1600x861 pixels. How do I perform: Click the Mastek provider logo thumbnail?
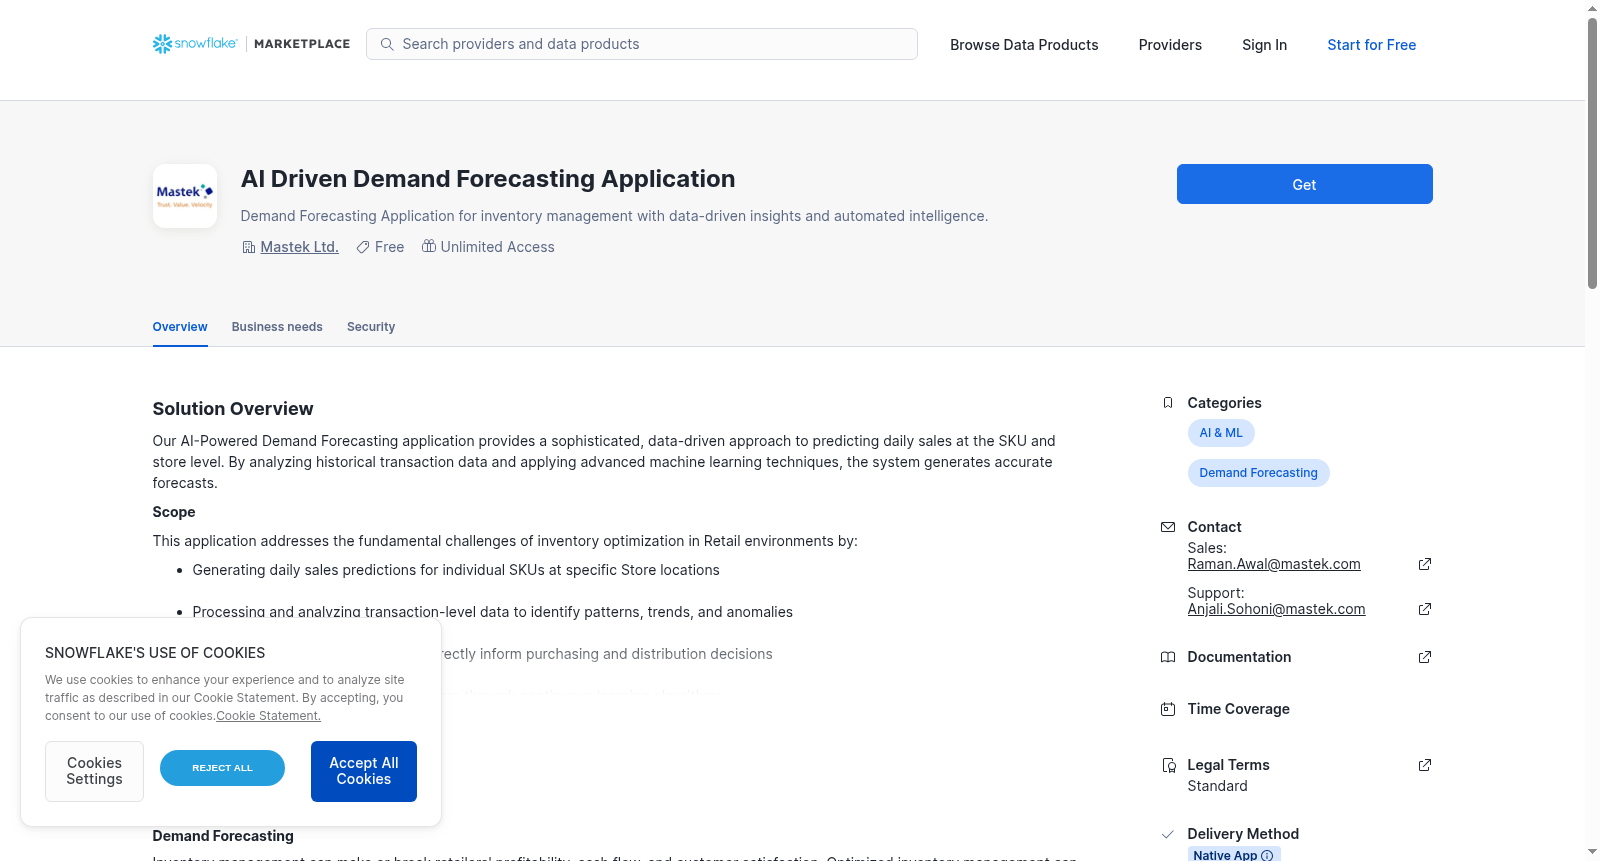pyautogui.click(x=185, y=196)
